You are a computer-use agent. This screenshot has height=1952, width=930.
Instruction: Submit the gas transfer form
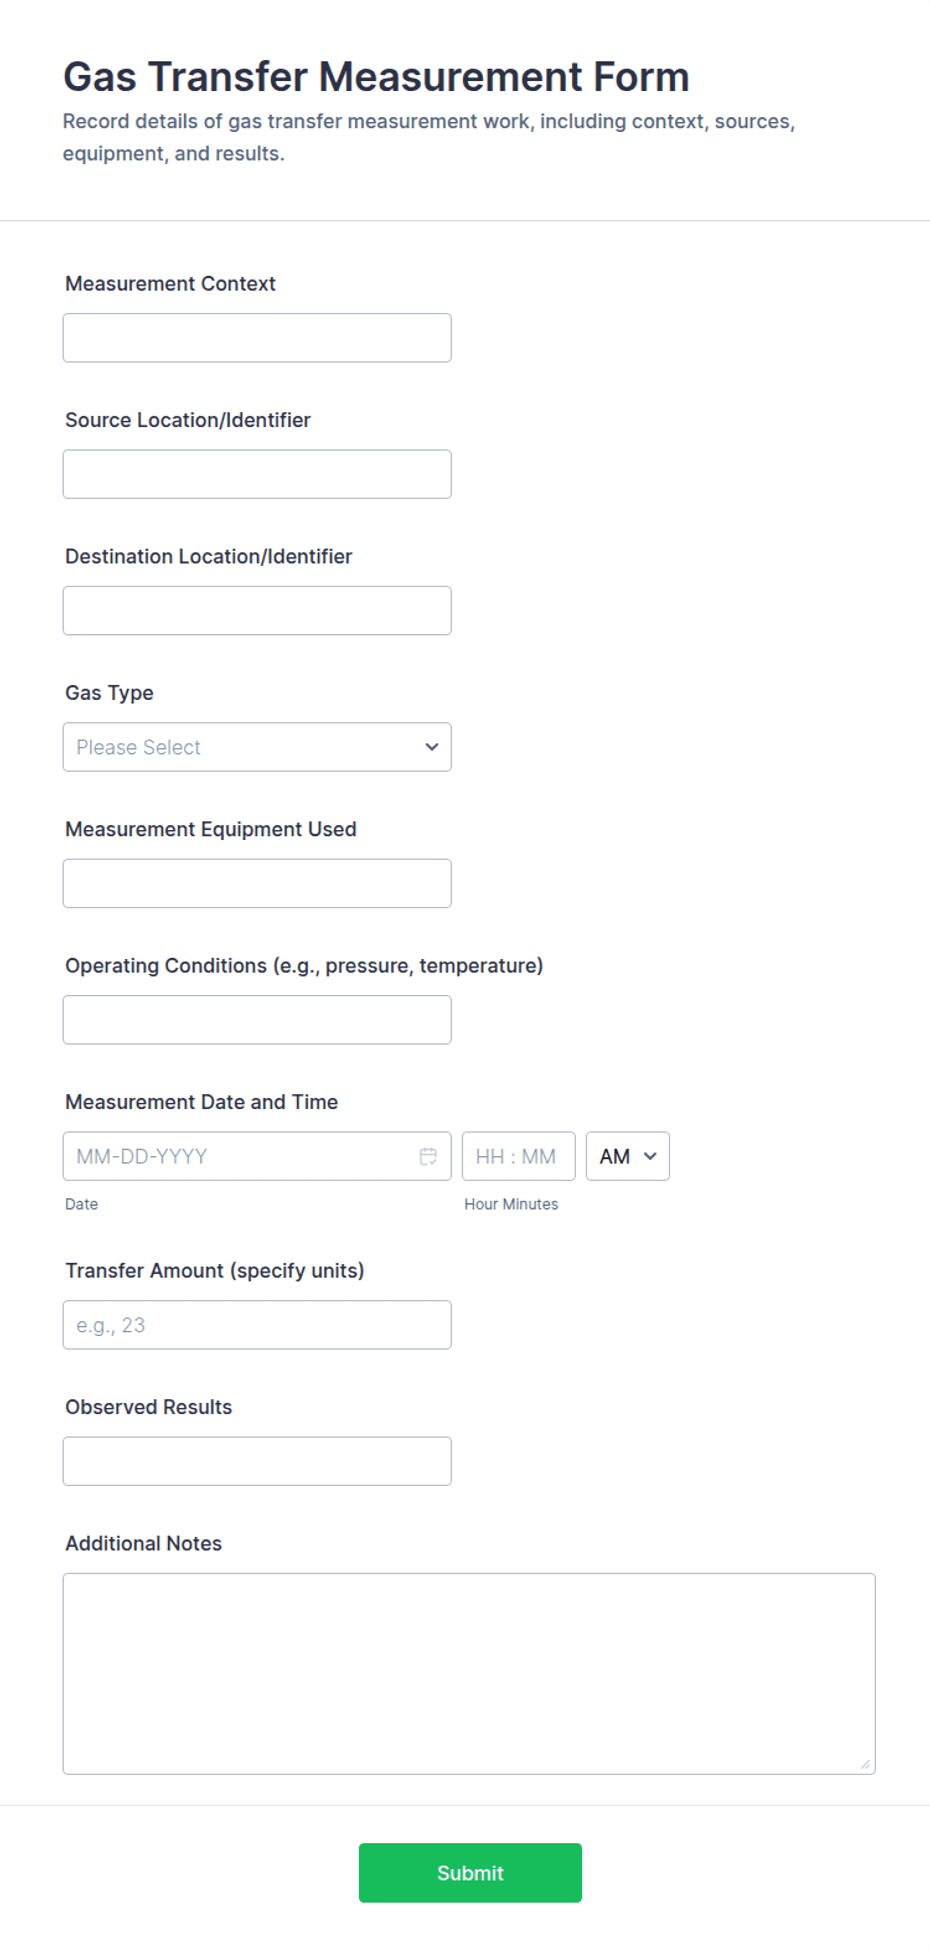coord(470,1873)
